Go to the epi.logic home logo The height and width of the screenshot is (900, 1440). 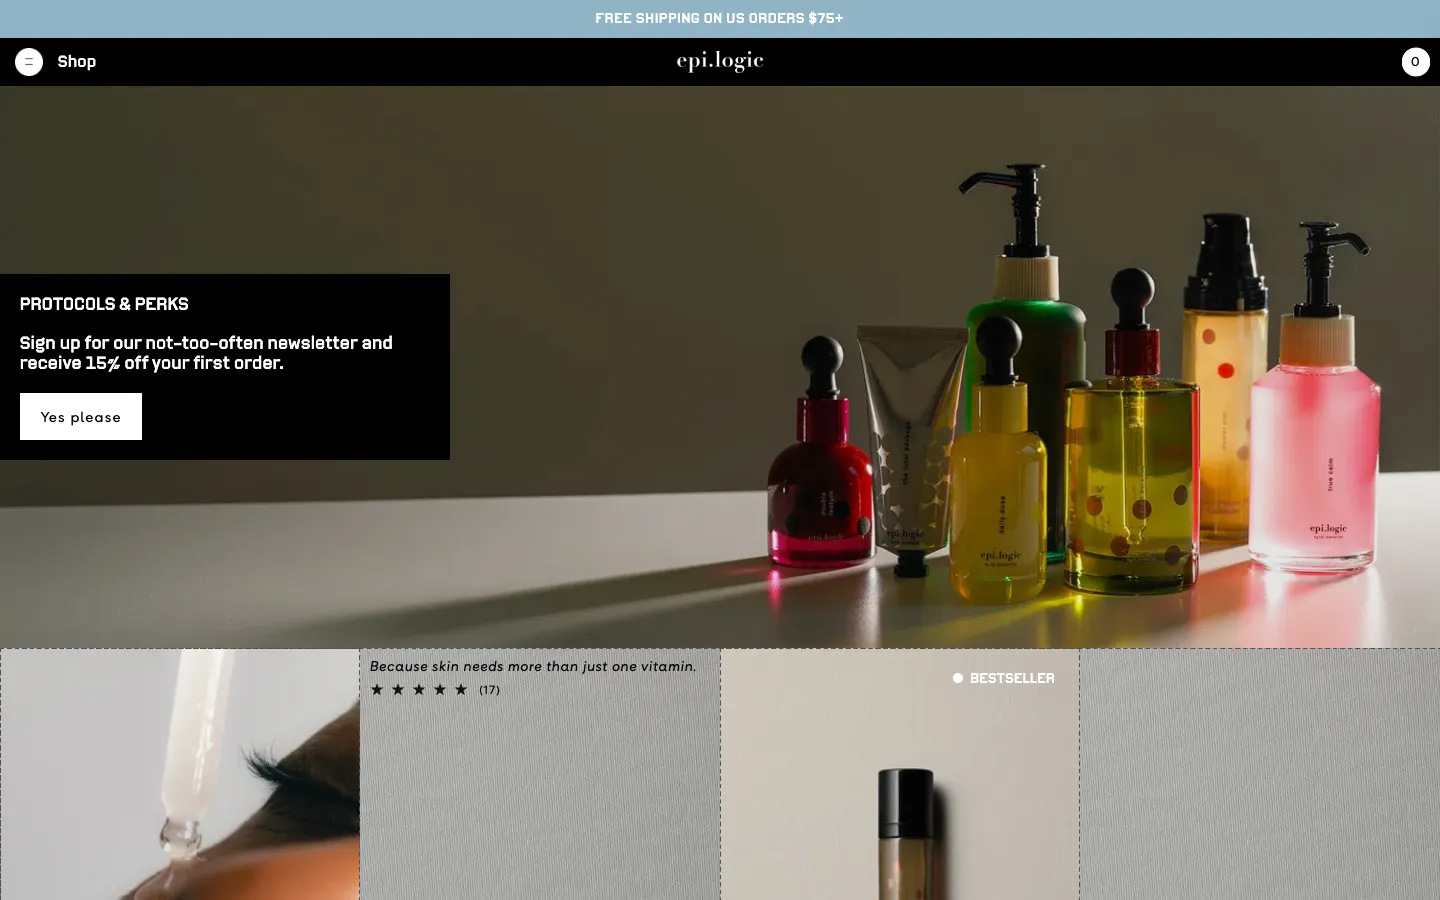tap(720, 62)
